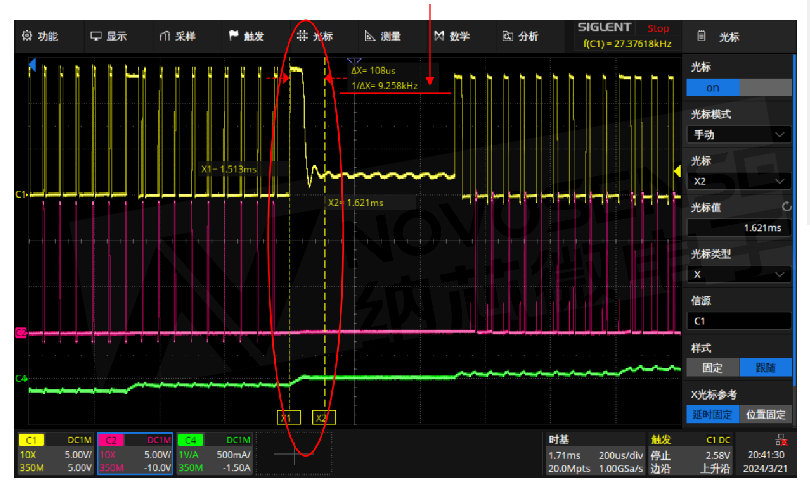Open the 采样 (Acquire) menu
Viewport: 810px width, 484px height.
[x=178, y=36]
